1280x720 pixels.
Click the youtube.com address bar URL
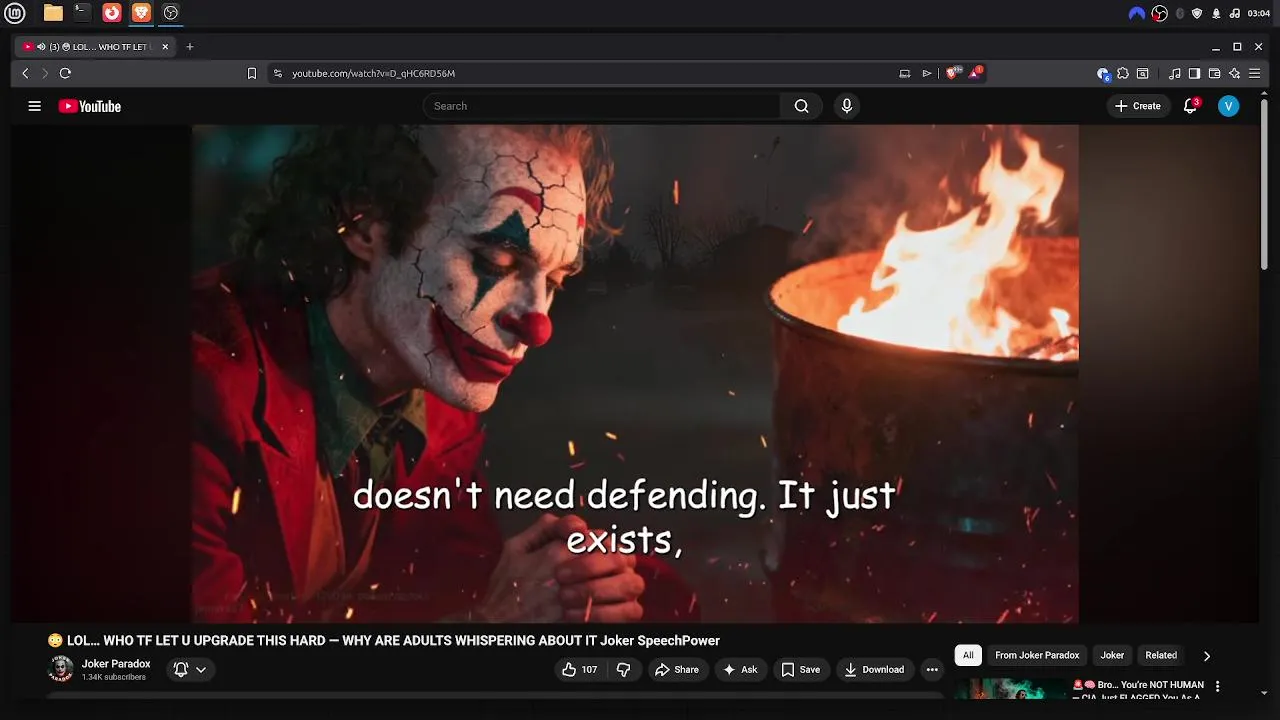[373, 73]
